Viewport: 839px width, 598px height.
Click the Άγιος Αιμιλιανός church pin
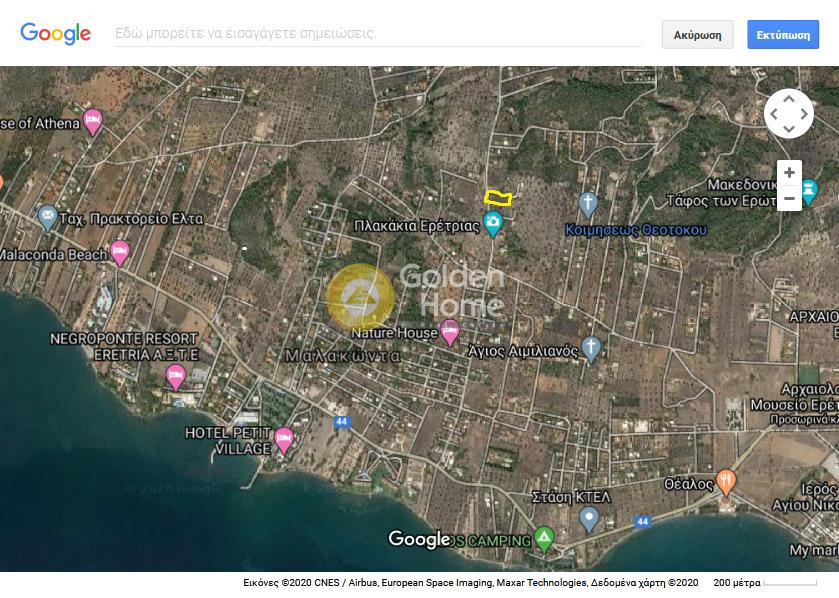pyautogui.click(x=591, y=347)
